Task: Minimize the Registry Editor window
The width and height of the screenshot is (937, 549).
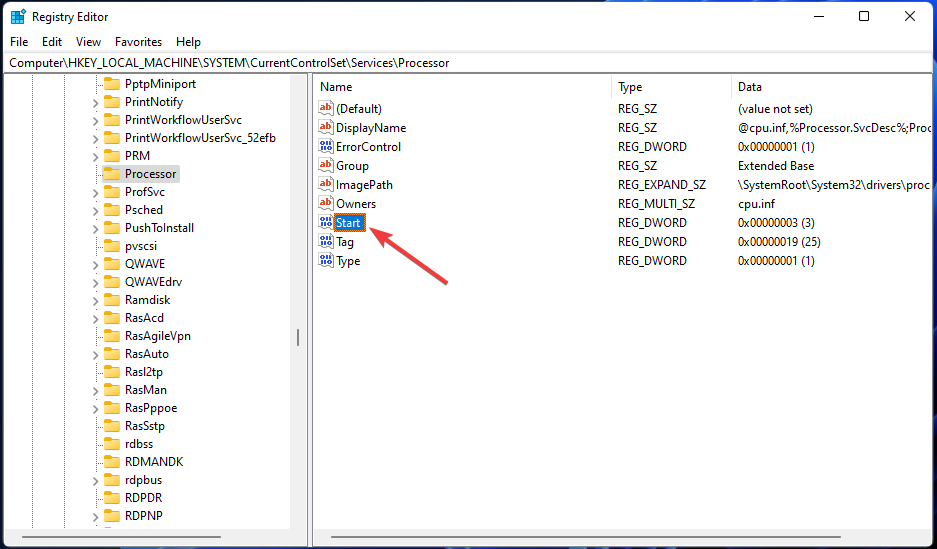Action: pos(818,17)
